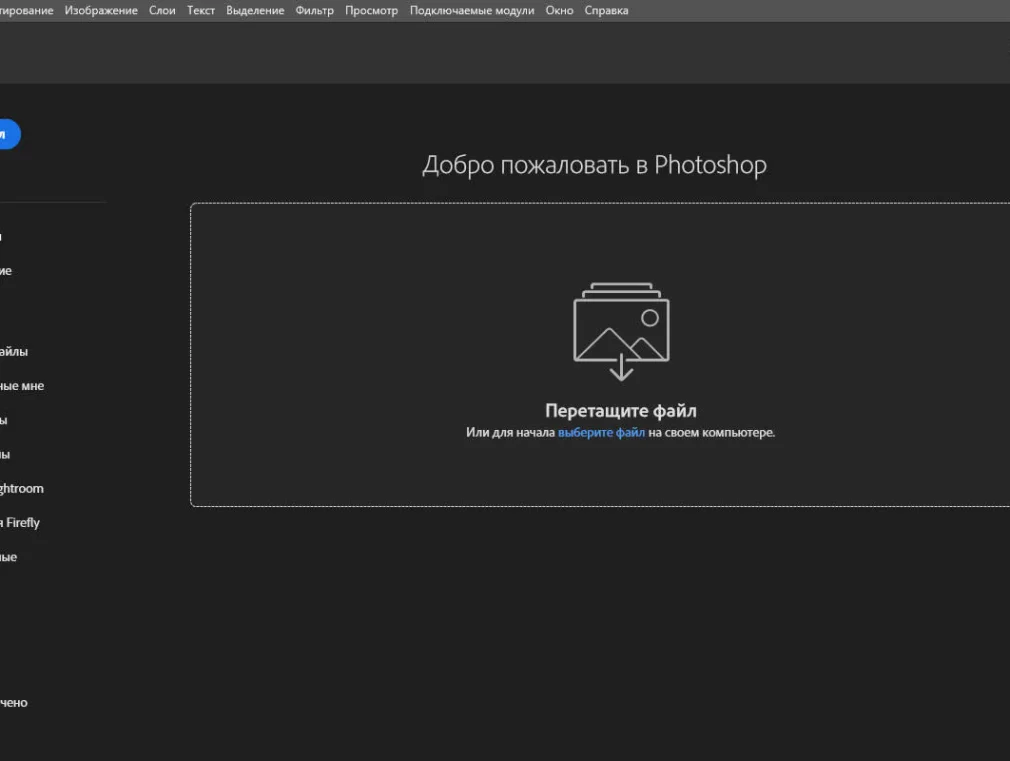
Task: Open the Слои menu
Action: pyautogui.click(x=162, y=11)
